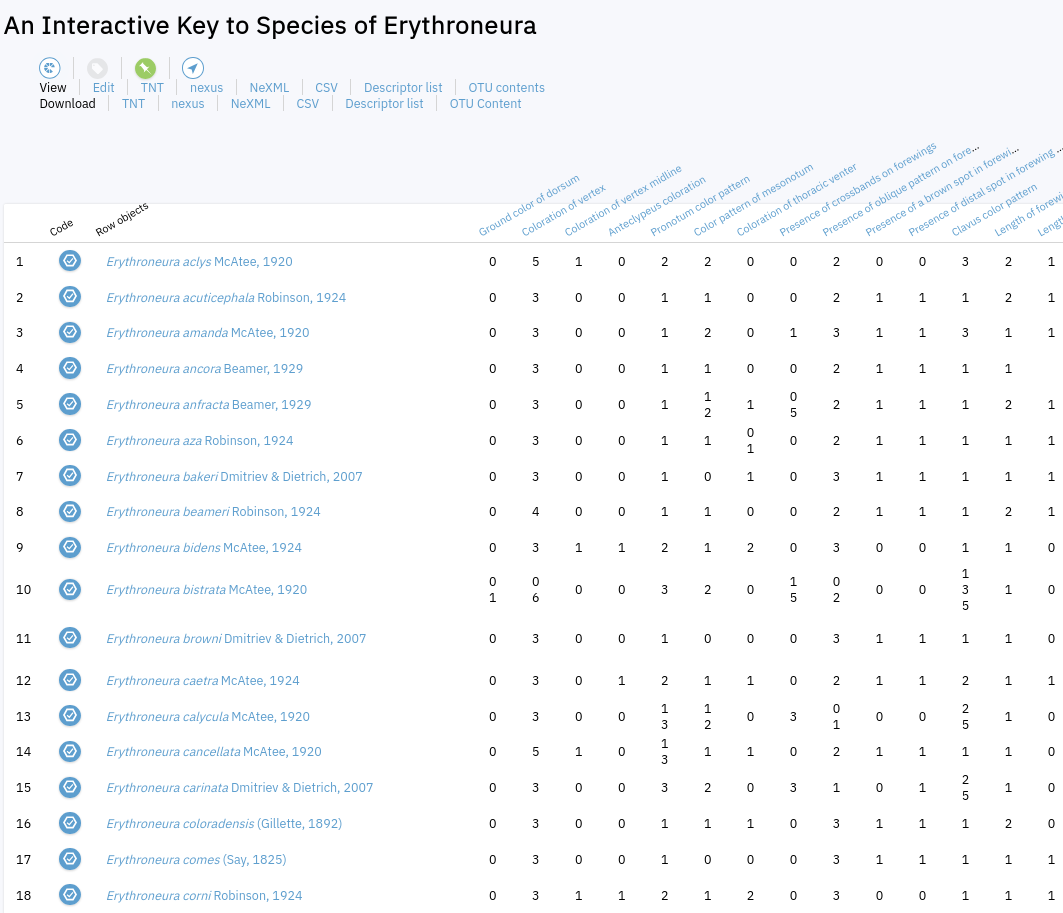
Task: Open Erythroneura carinata Dmitriev & Dietrich link
Action: coord(239,788)
